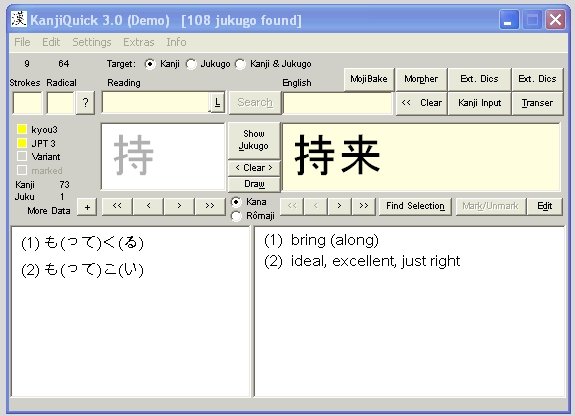Select the Rômaji display radio button
The image size is (575, 416).
coord(236,216)
